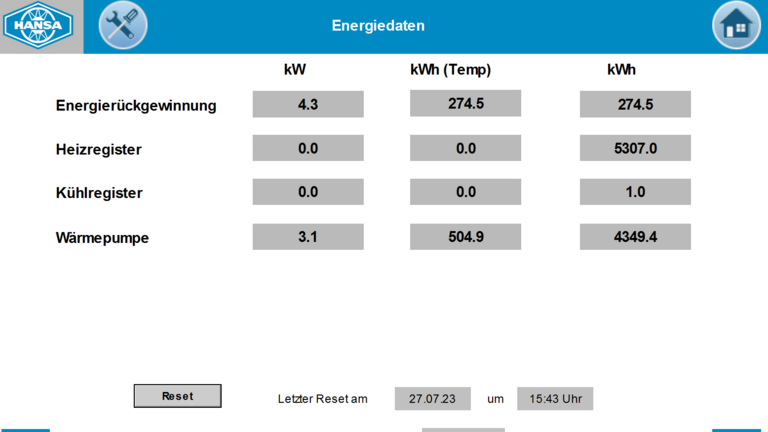
Task: Click the rightmost kWh column header
Action: point(622,70)
